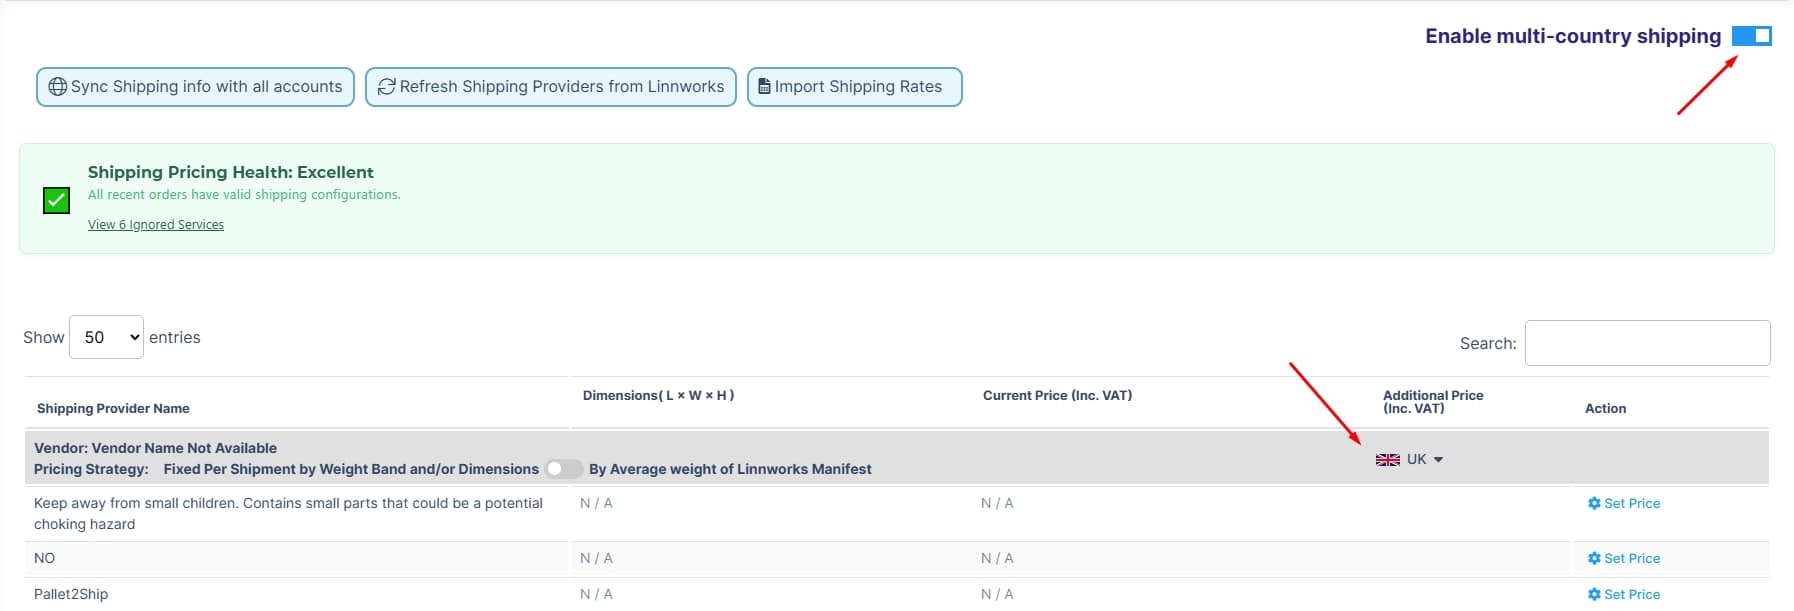Select Set Price for Pallet2Ship
Screen dimensions: 1794x611
(x=1624, y=594)
